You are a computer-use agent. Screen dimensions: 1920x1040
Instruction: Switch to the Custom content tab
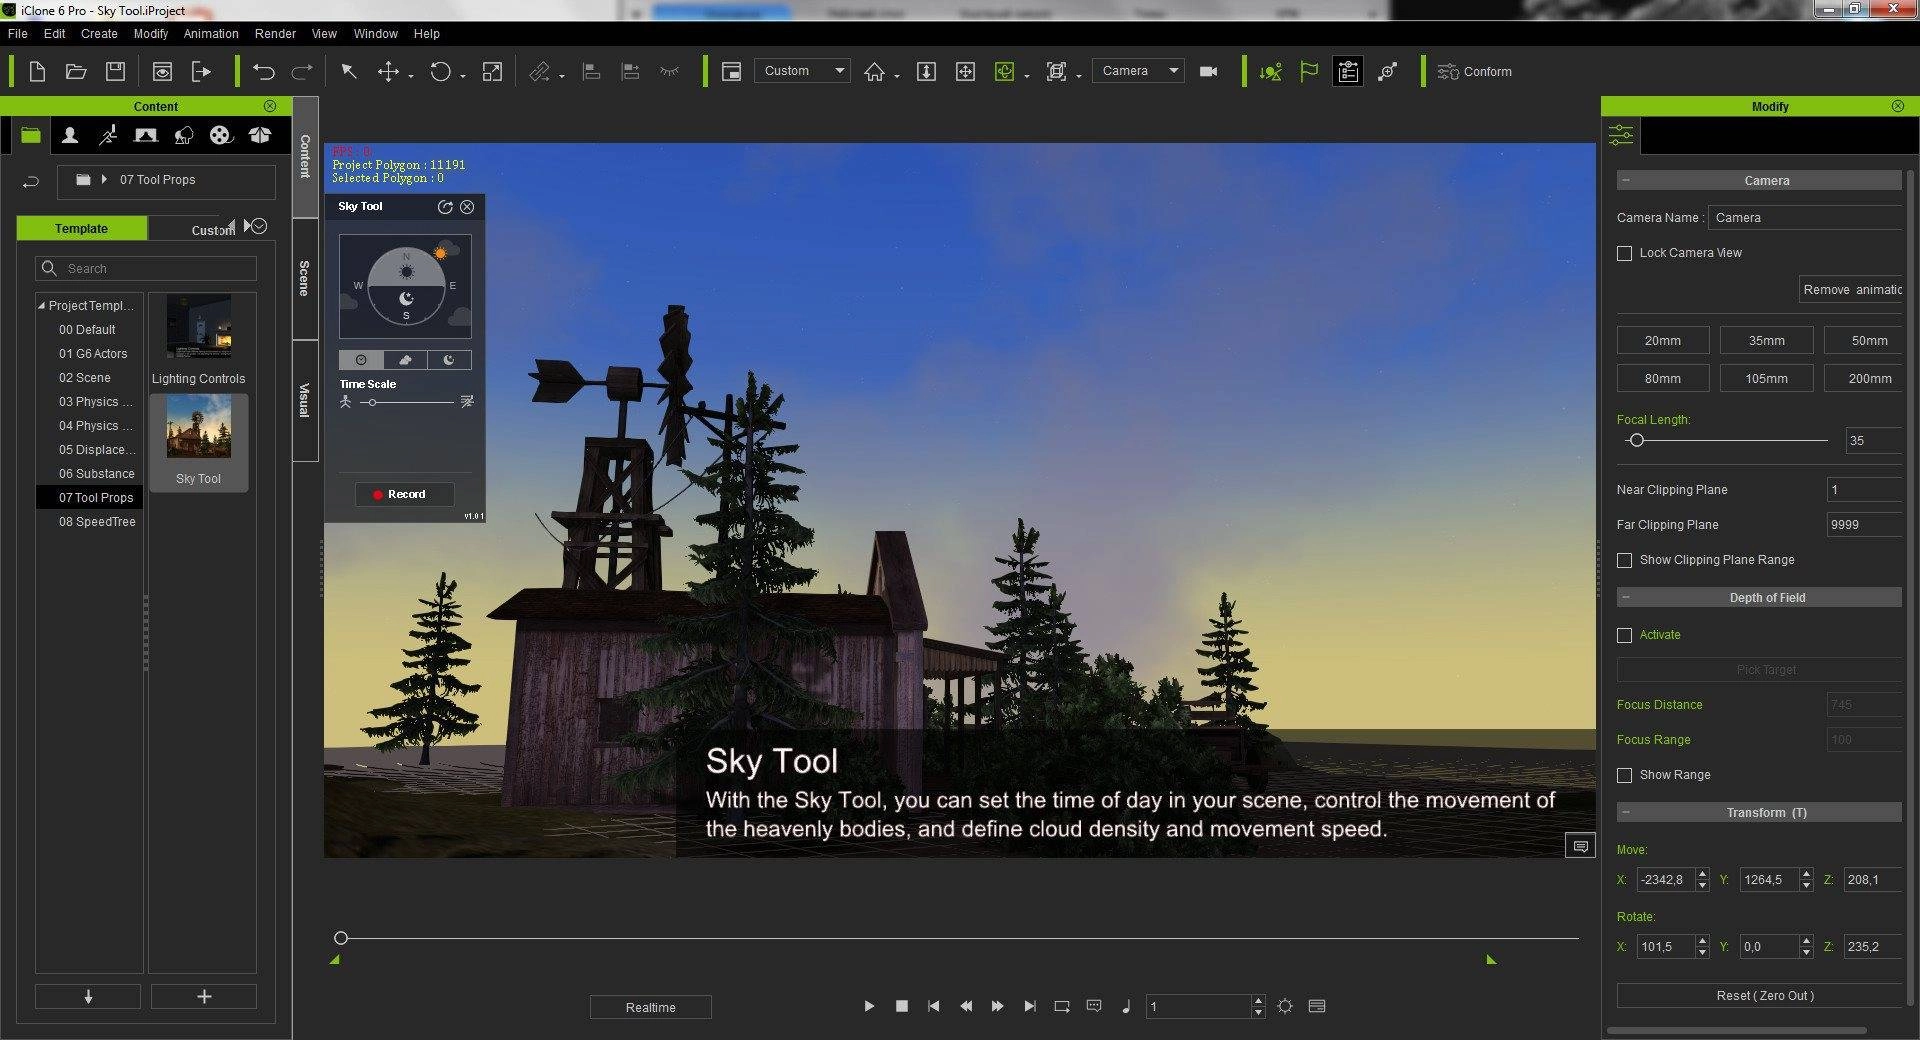[211, 229]
